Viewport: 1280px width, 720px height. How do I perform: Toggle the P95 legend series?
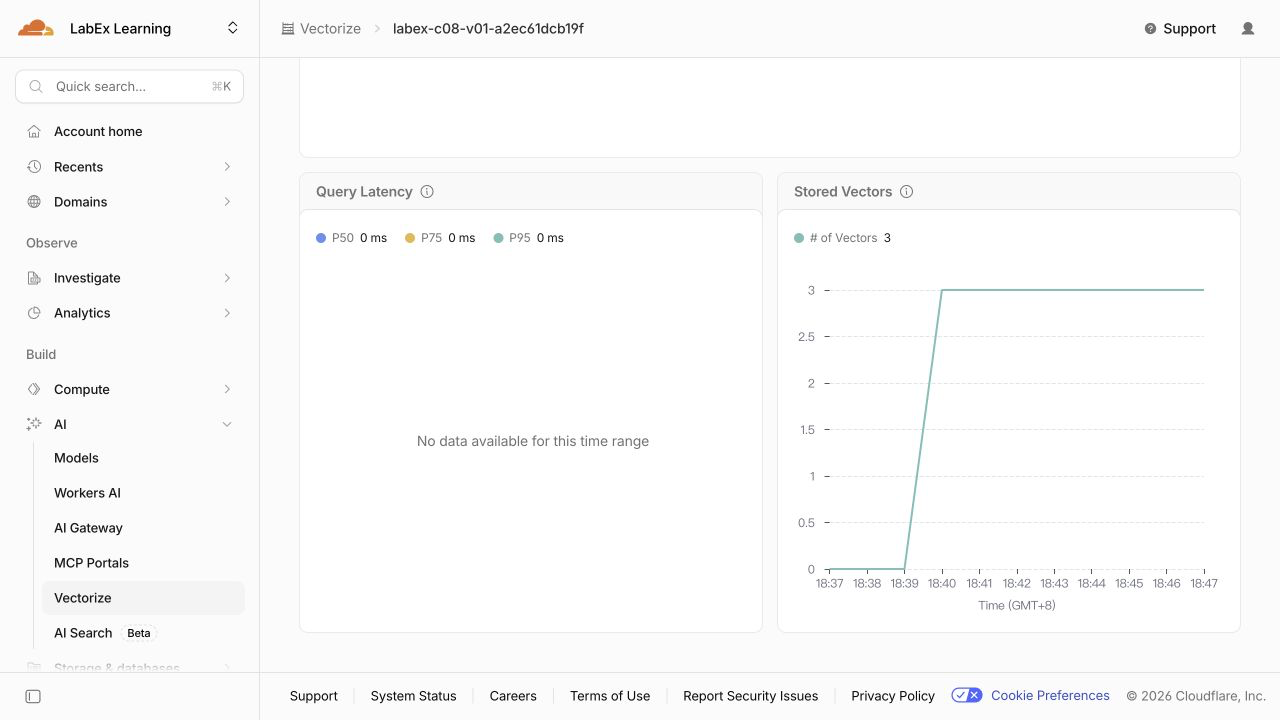tap(528, 238)
